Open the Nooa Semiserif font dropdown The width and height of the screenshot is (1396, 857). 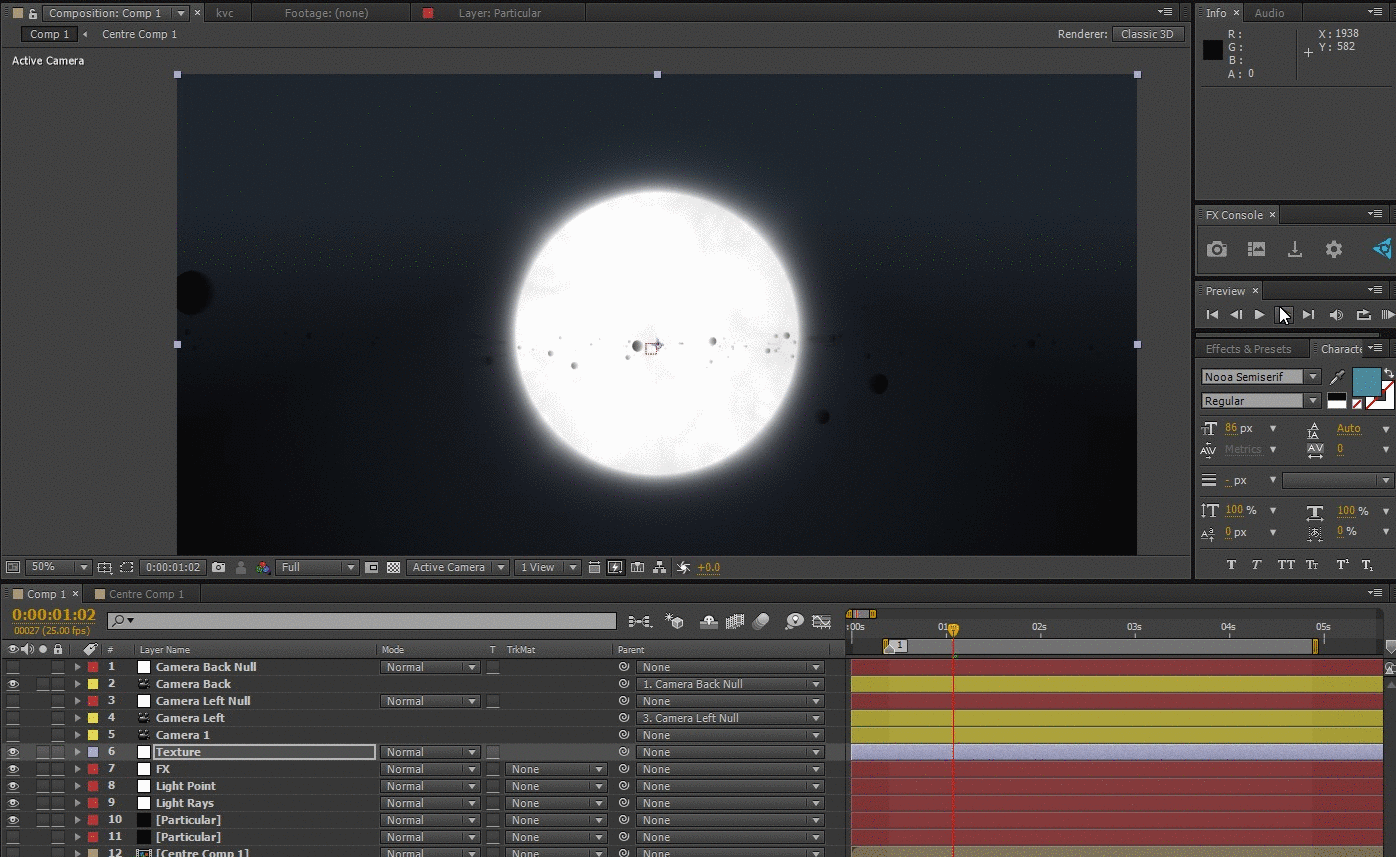(x=1261, y=377)
